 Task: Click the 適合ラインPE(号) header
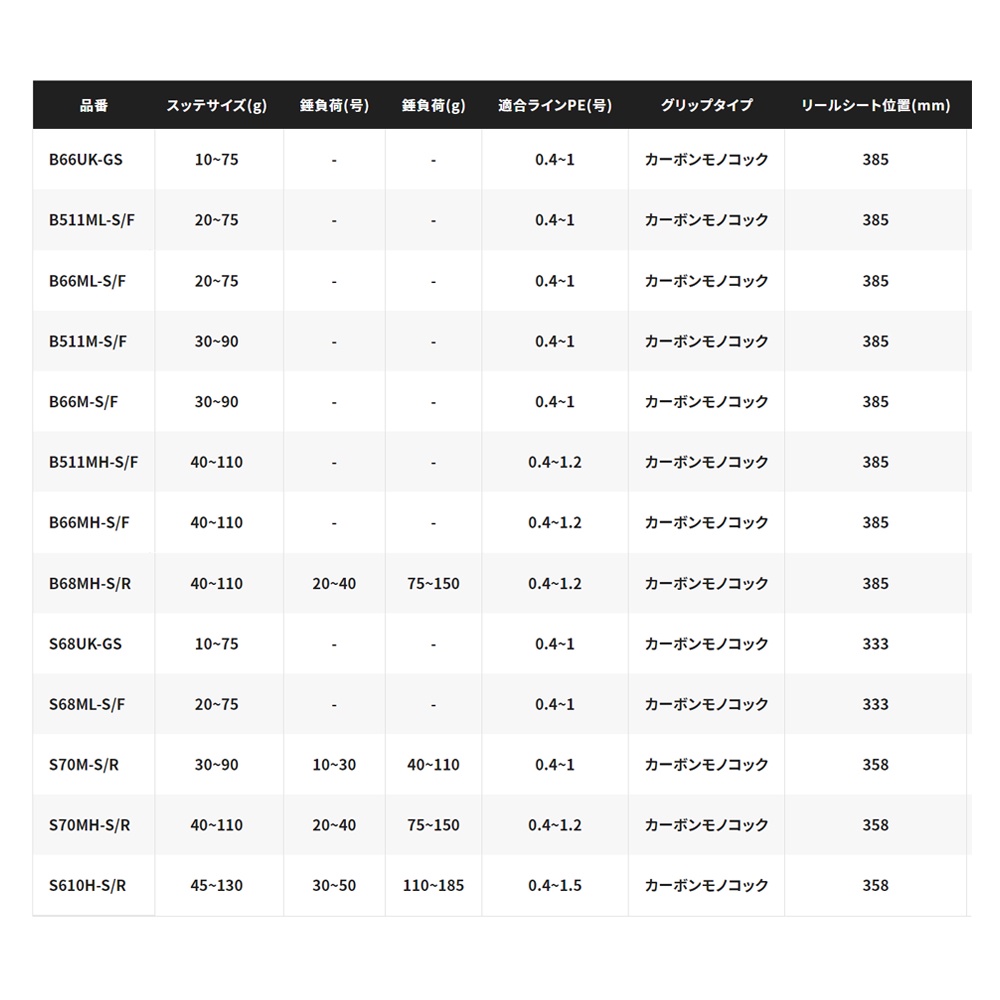click(x=555, y=105)
